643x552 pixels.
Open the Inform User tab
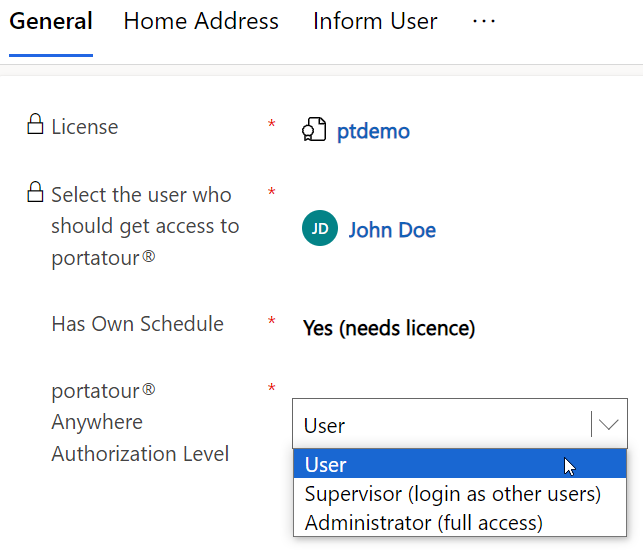pyautogui.click(x=375, y=21)
